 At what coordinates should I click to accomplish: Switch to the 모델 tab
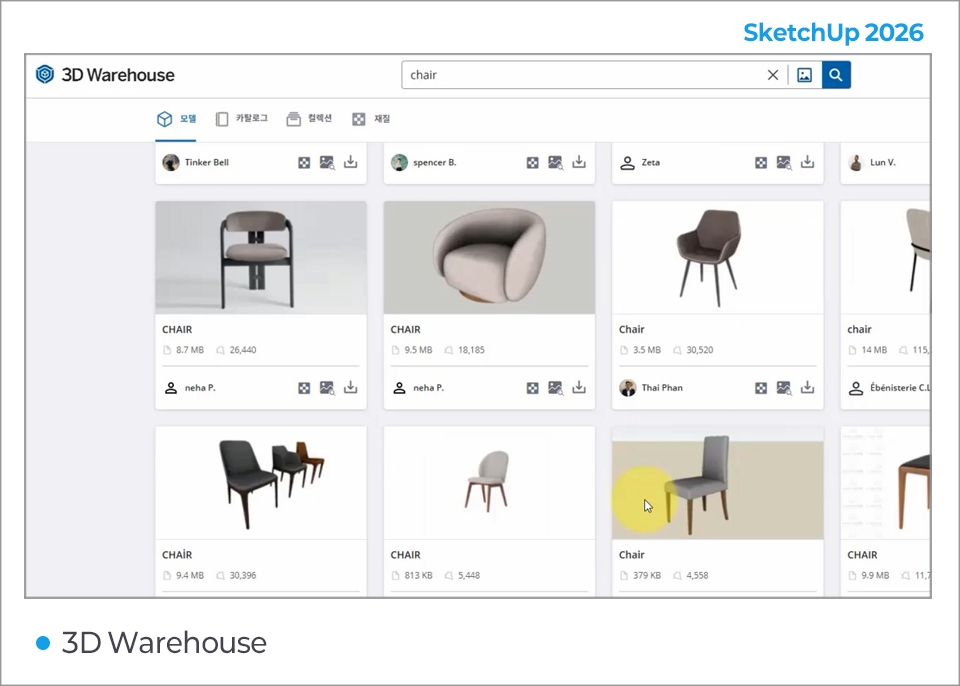tap(176, 119)
